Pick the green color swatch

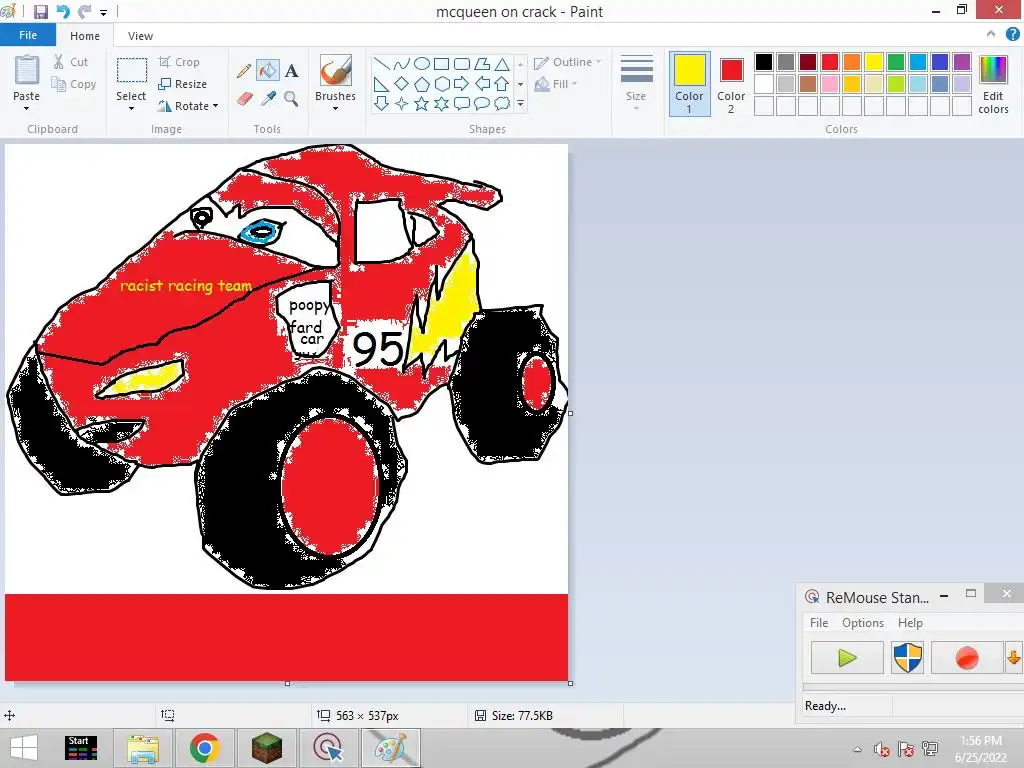(x=896, y=62)
